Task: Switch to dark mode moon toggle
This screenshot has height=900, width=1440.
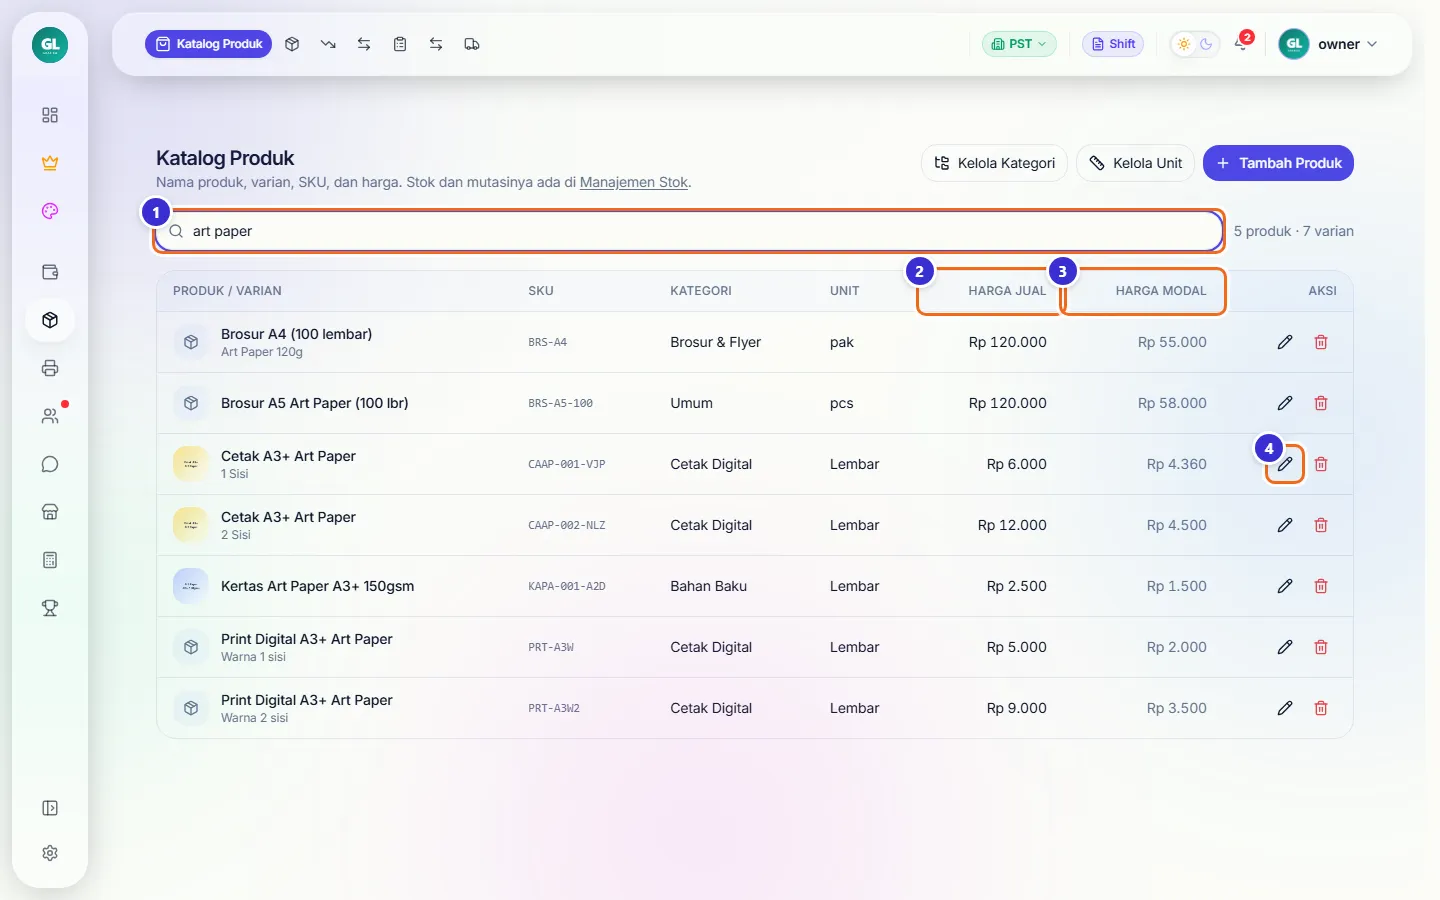Action: click(1206, 44)
